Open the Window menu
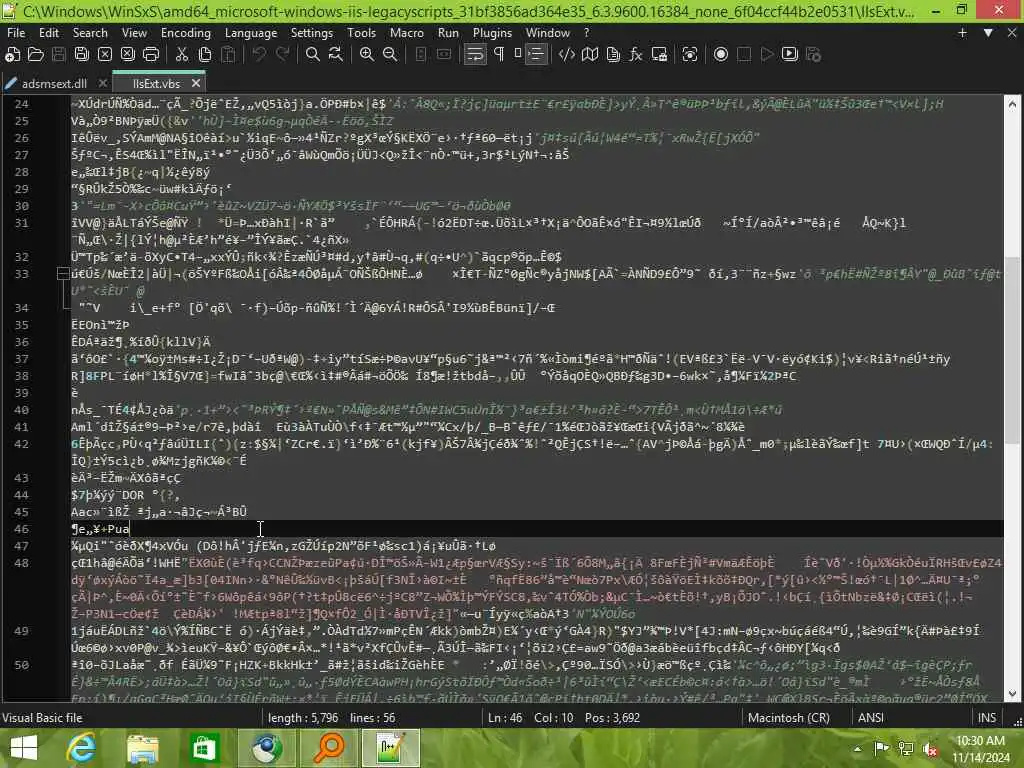The width and height of the screenshot is (1024, 768). click(548, 33)
